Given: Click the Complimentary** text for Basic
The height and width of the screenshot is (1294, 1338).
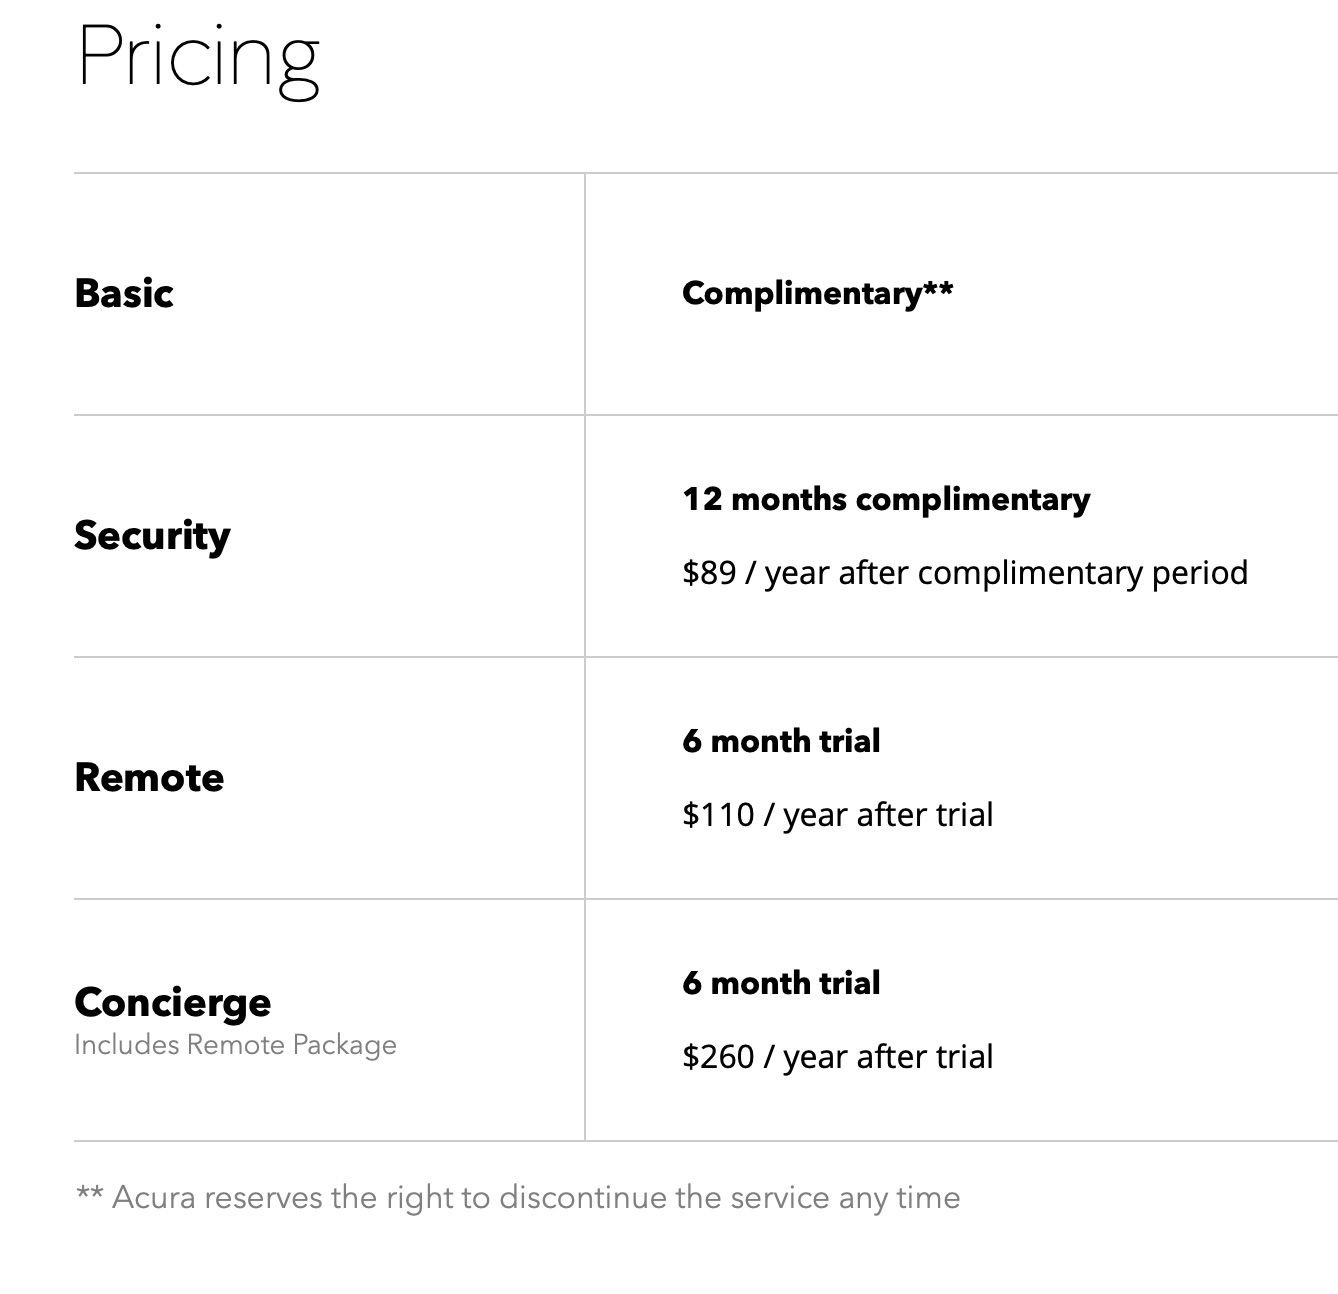Looking at the screenshot, I should (x=817, y=293).
